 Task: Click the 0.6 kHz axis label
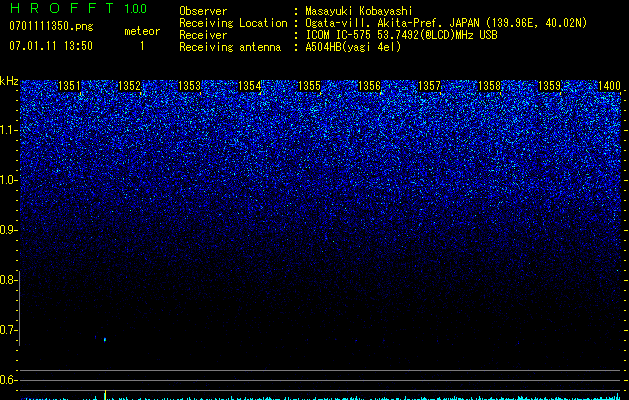coord(8,380)
